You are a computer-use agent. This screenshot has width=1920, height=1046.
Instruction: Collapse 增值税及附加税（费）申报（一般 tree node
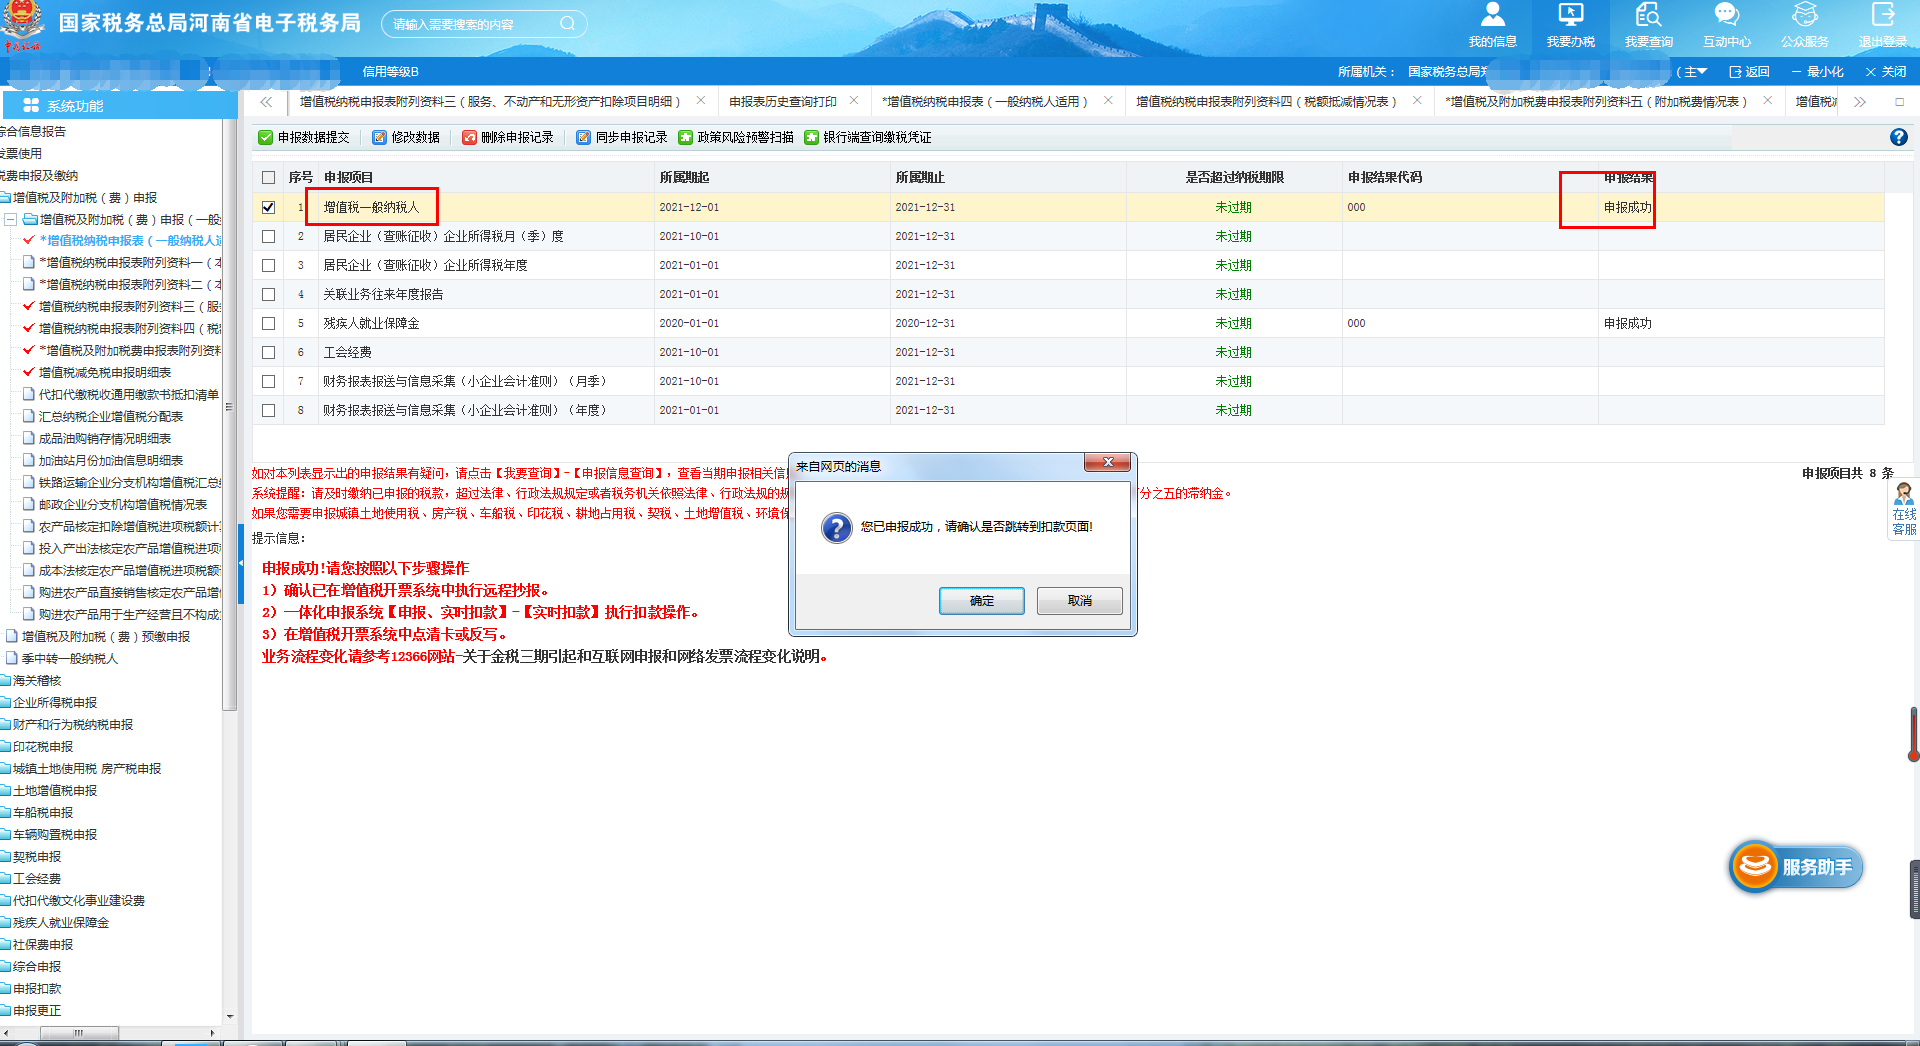click(10, 219)
